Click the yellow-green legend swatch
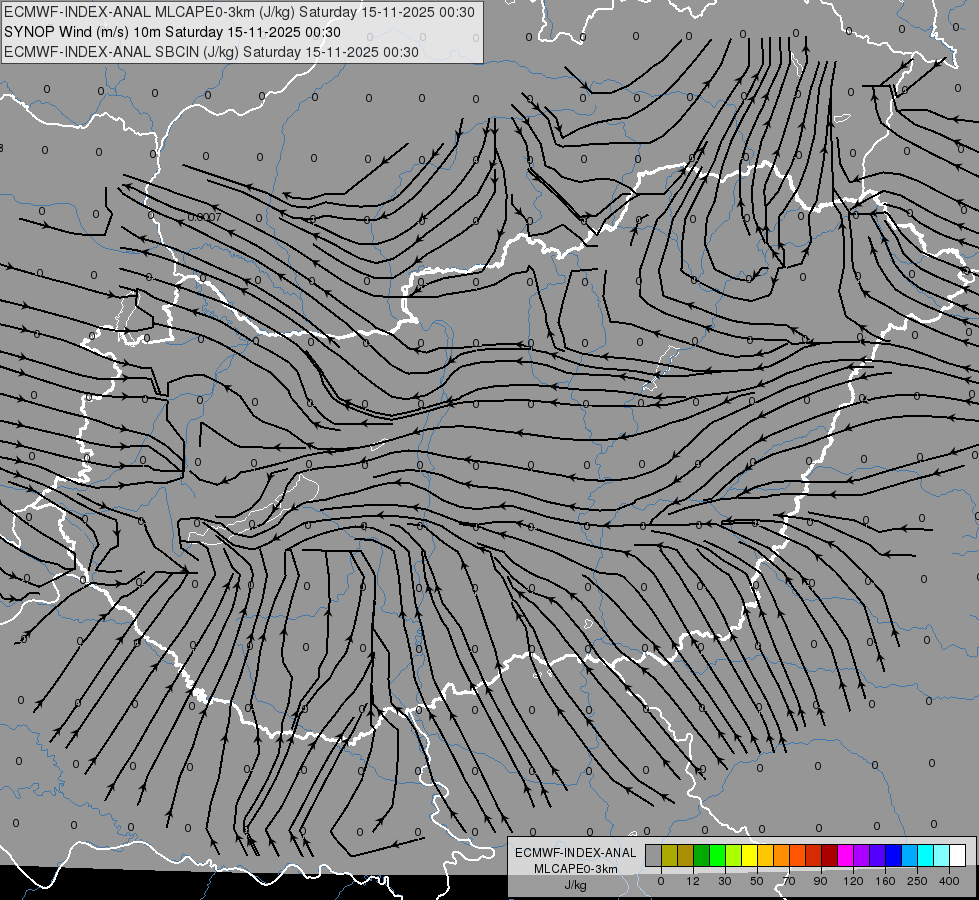Viewport: 979px width, 900px height. [734, 855]
